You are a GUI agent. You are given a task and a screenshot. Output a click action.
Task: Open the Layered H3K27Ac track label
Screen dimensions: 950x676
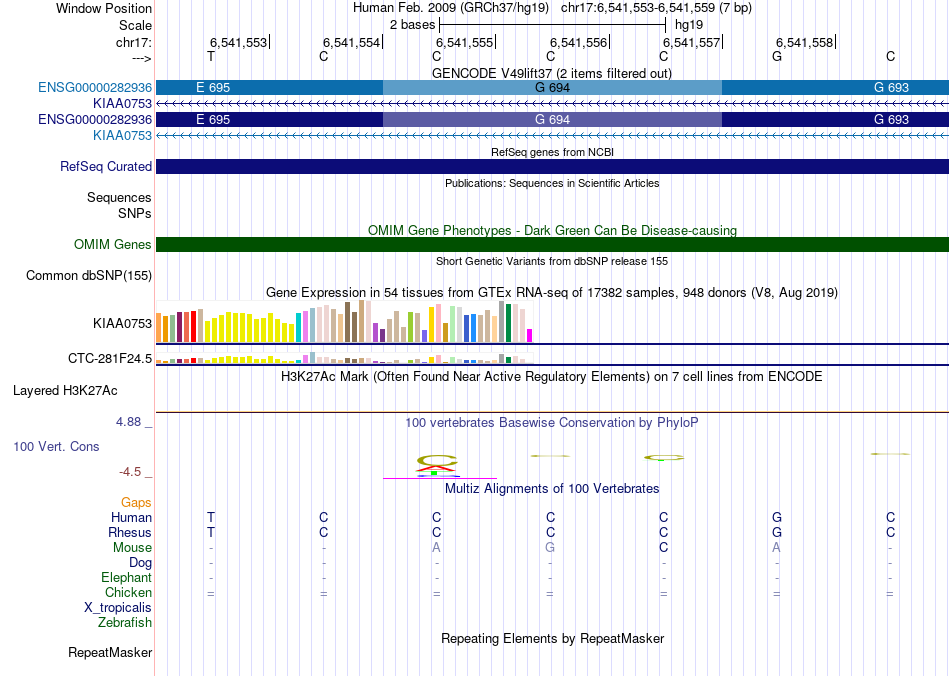coord(65,391)
